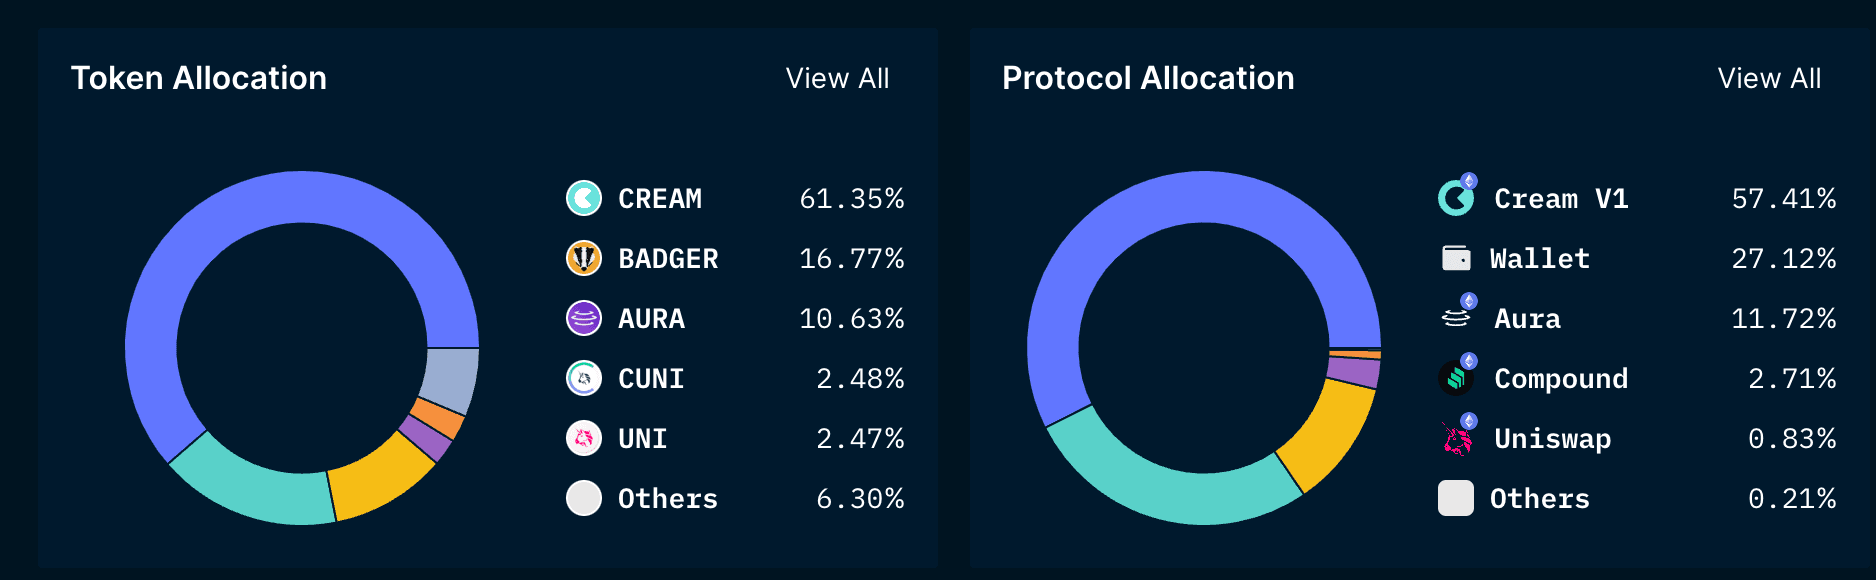
Task: Click the Others icon in Token Allocation
Action: tap(584, 498)
